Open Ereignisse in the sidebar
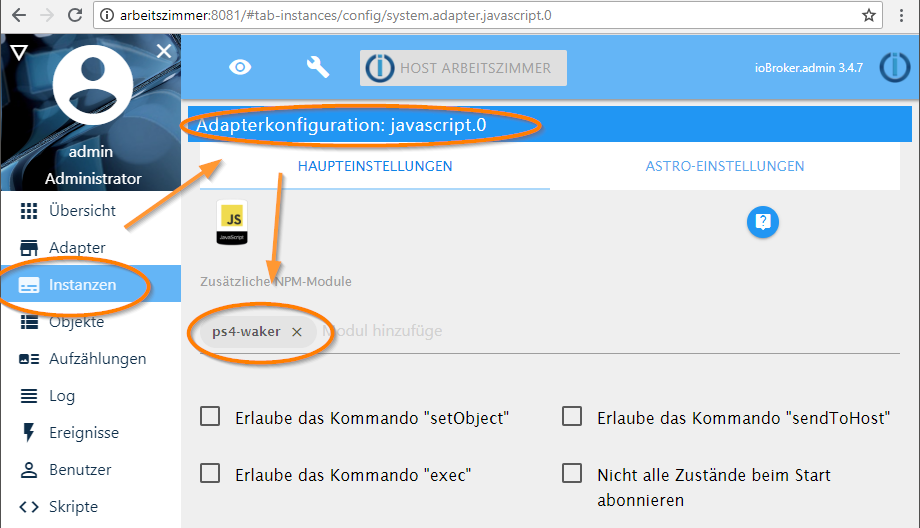Screen dimensions: 920x528 click(91, 432)
